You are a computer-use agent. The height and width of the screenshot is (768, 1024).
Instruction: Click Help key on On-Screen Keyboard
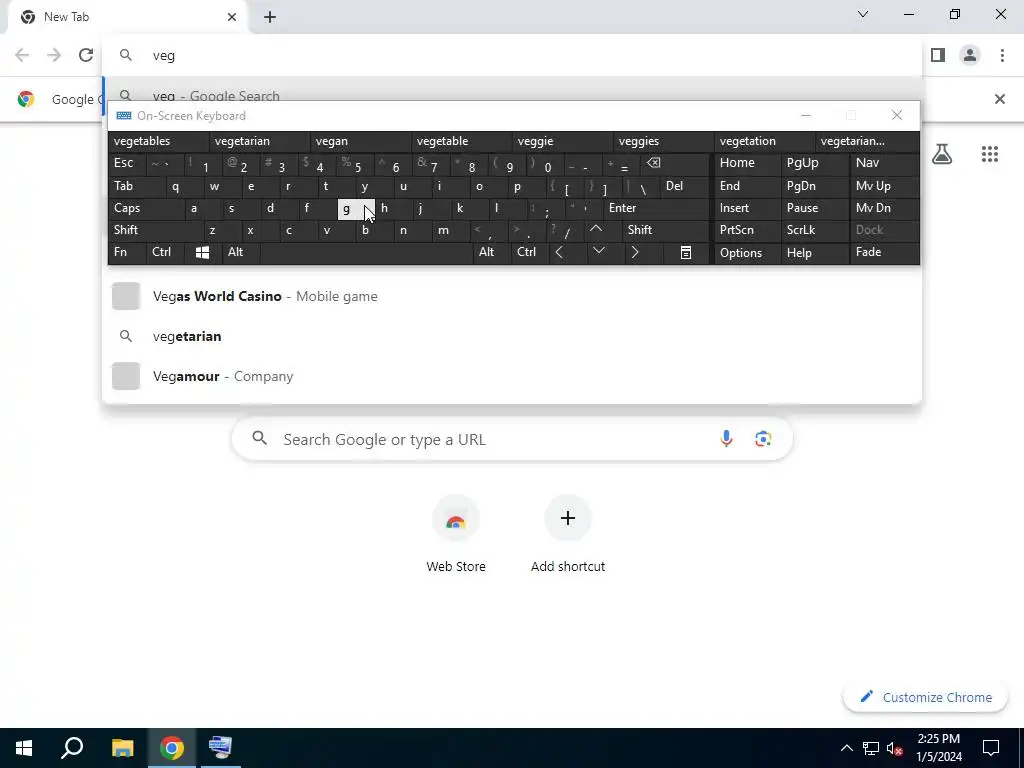[x=814, y=253]
